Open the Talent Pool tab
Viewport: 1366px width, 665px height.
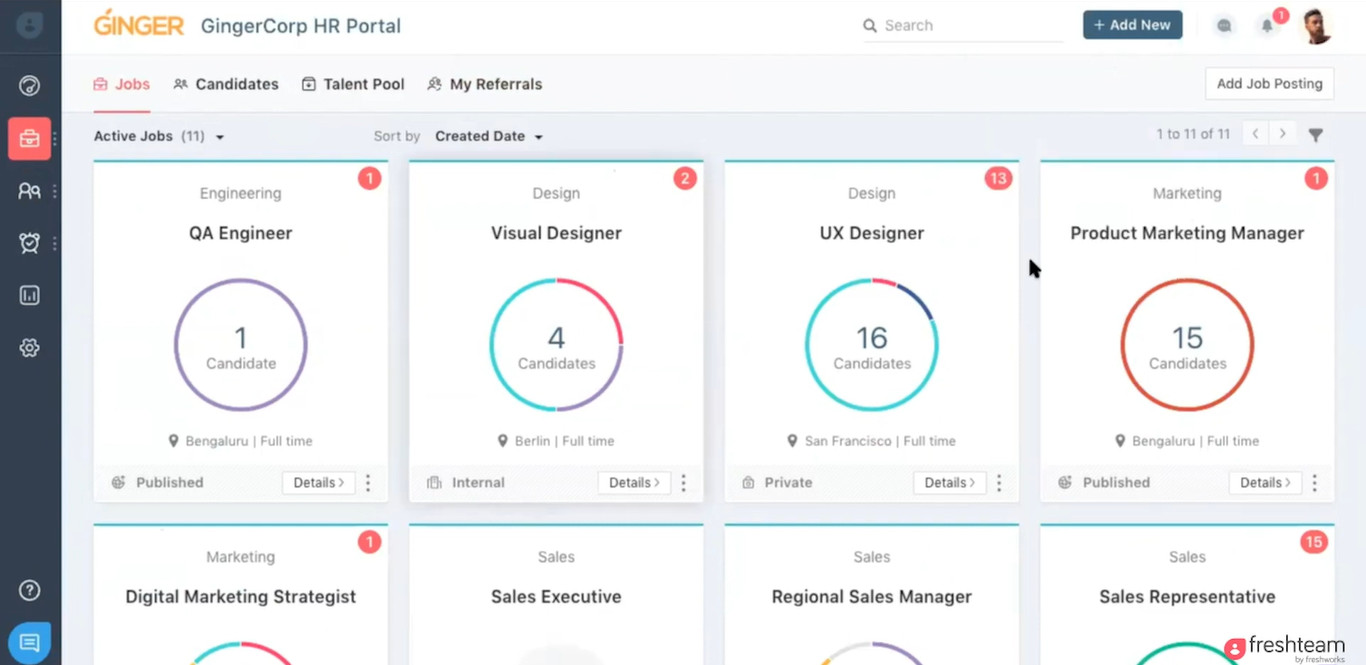click(x=353, y=84)
